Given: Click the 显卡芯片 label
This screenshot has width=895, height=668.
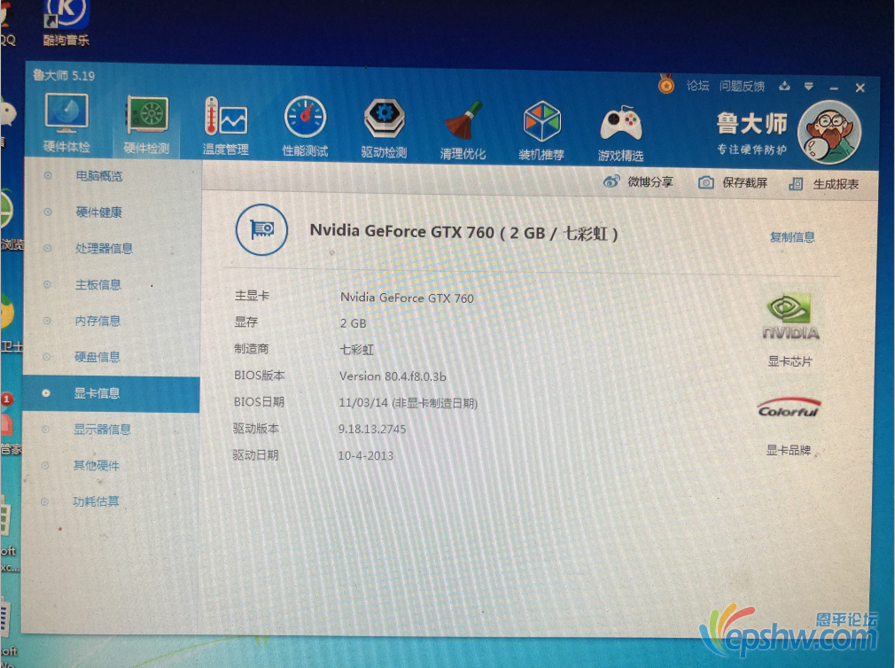Looking at the screenshot, I should (x=789, y=361).
